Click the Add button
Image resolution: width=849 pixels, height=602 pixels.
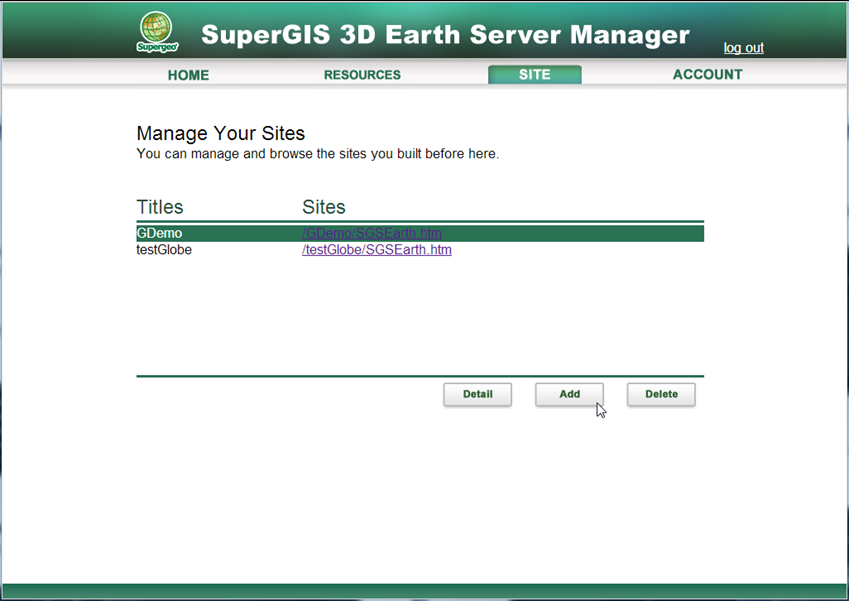569,394
